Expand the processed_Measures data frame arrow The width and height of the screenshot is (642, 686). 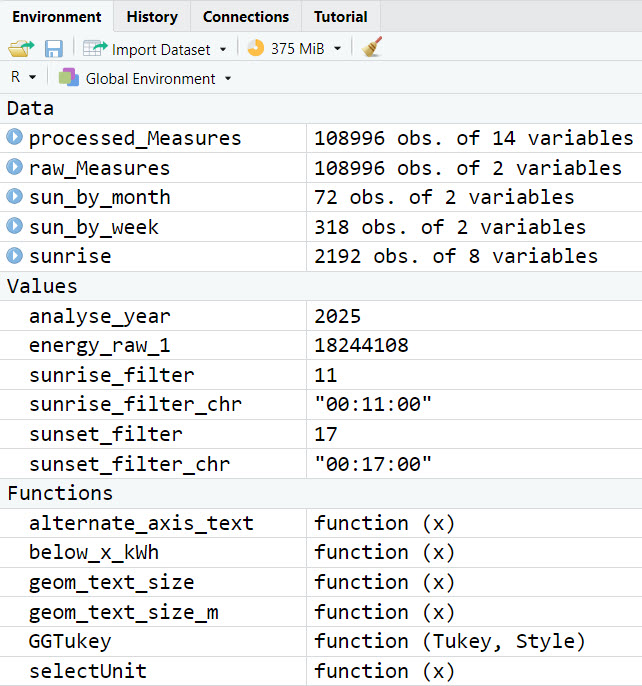14,138
